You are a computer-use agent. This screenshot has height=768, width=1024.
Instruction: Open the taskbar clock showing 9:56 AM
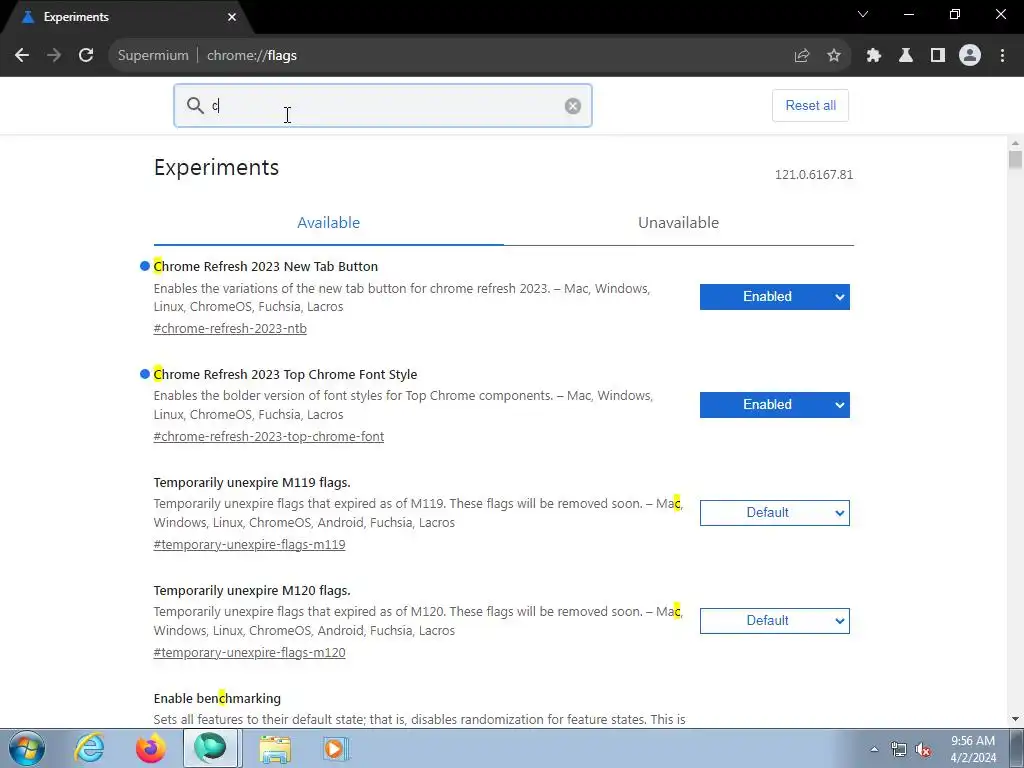point(973,749)
